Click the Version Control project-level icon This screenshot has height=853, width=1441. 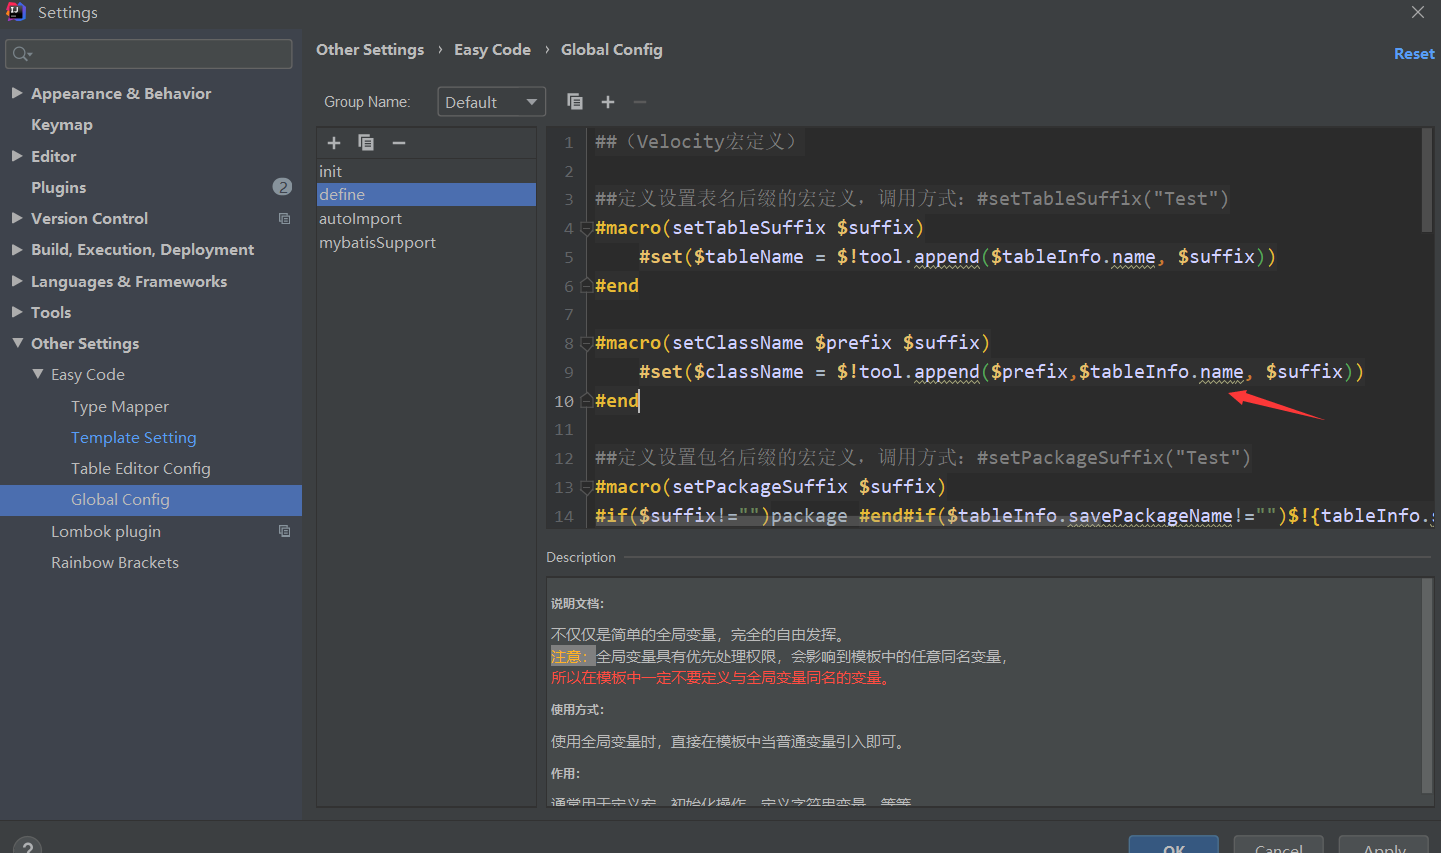284,218
